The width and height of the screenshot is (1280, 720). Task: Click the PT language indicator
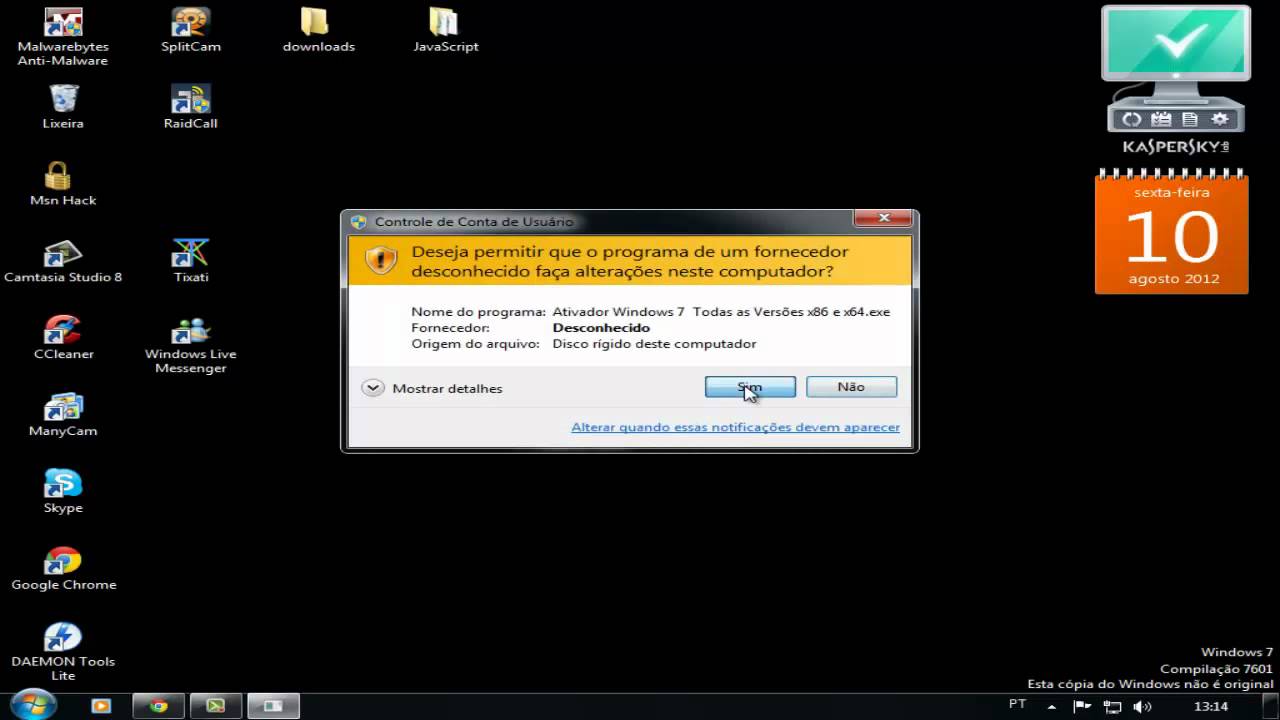[1018, 704]
